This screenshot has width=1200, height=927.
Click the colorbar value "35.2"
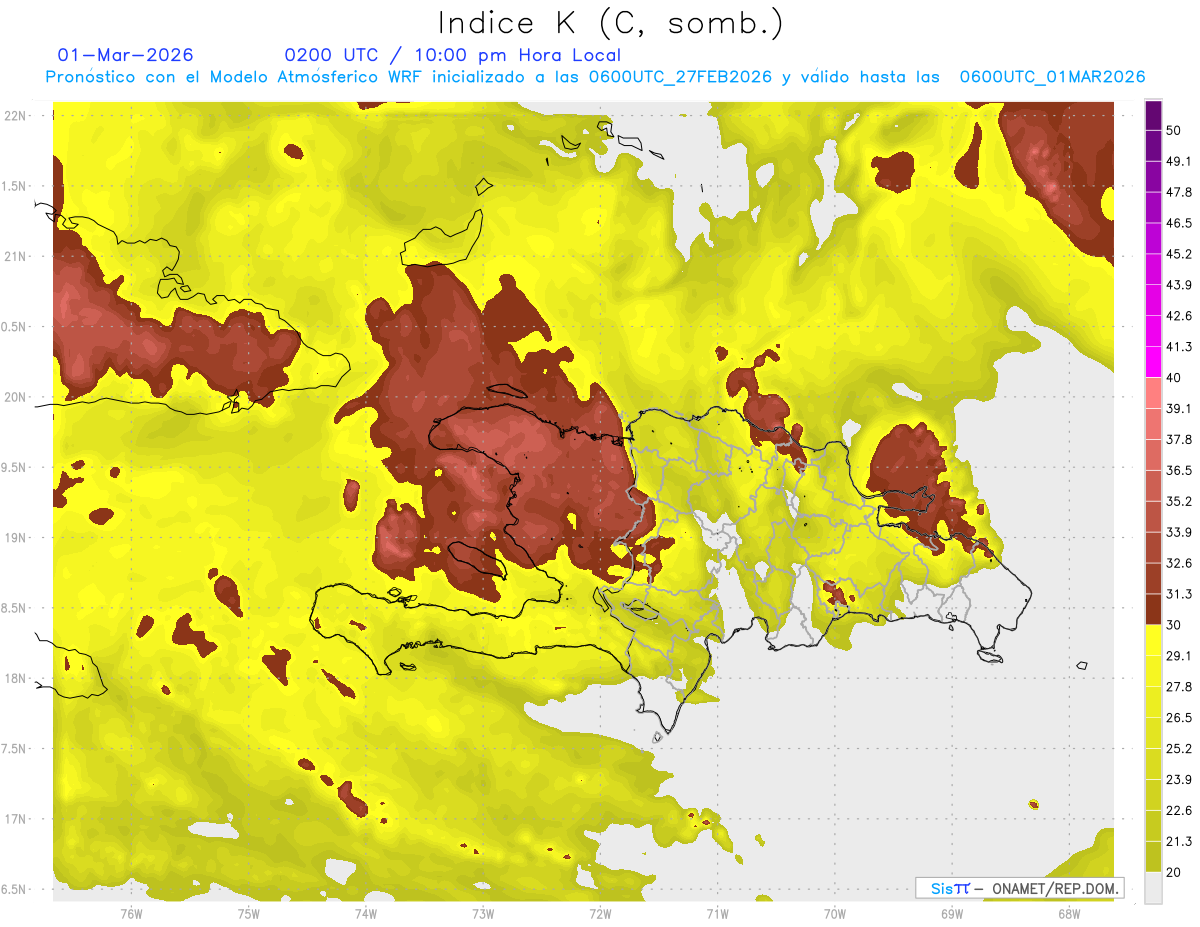[x=1178, y=501]
